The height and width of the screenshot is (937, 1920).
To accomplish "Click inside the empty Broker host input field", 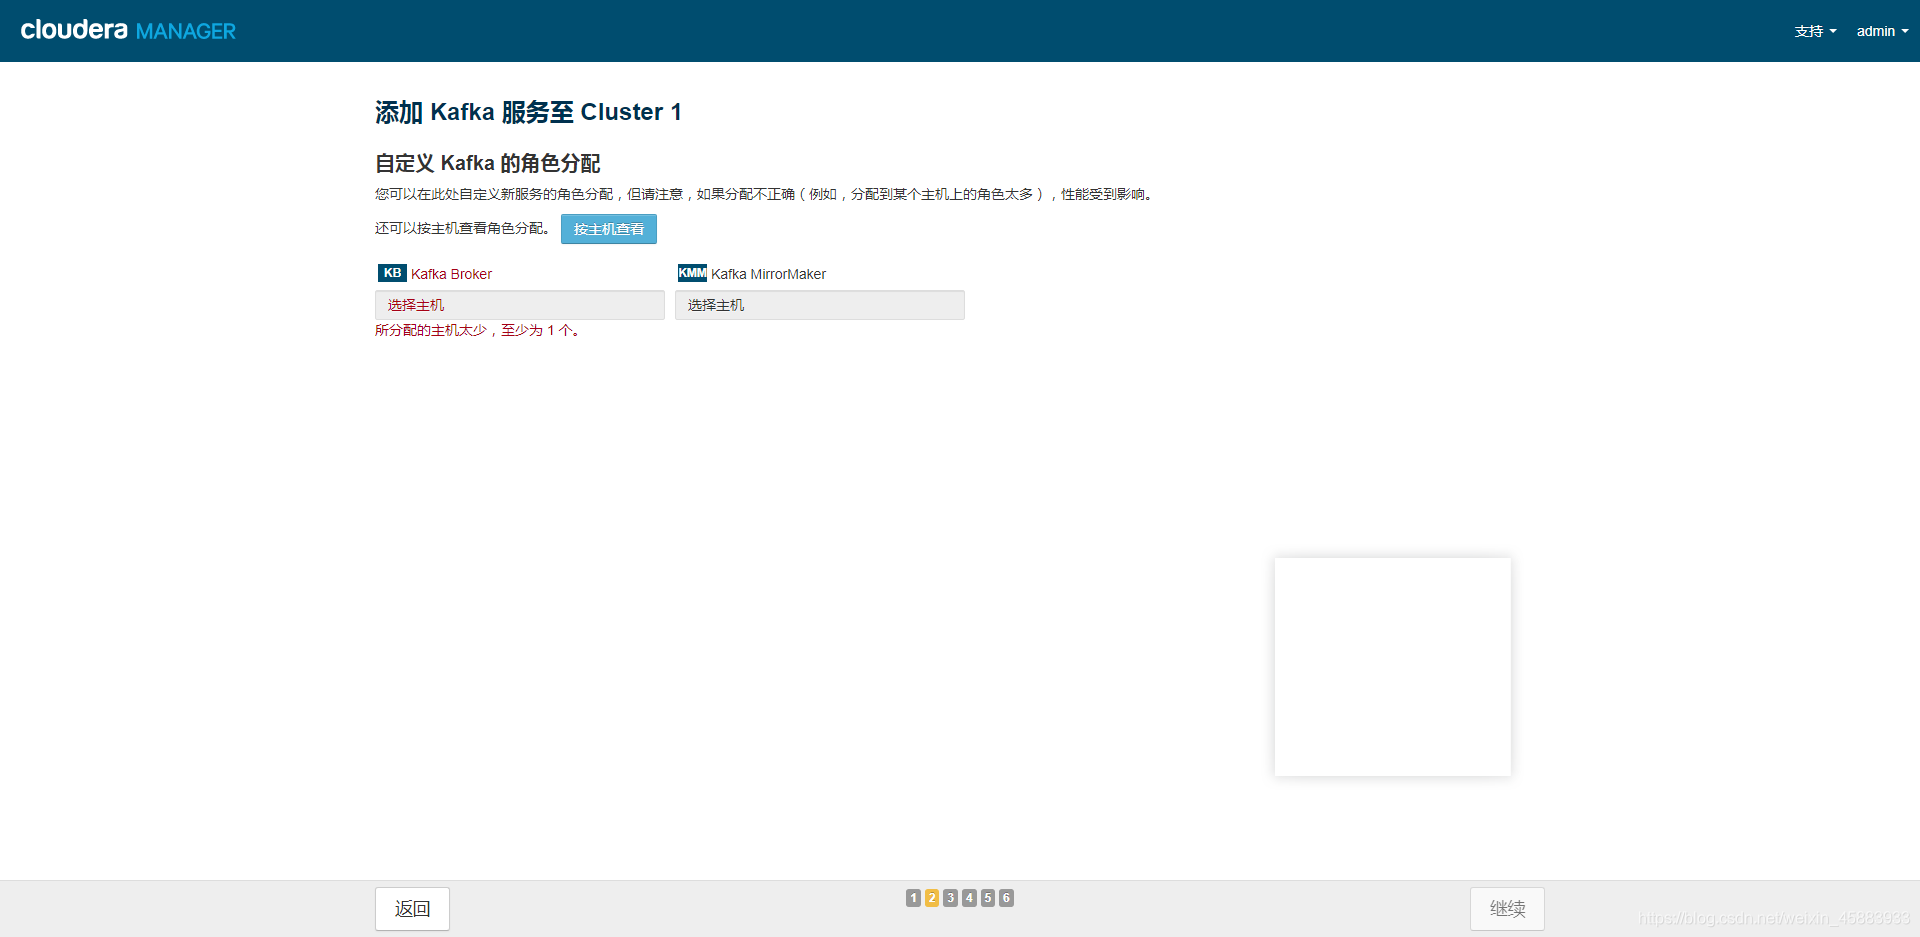I will click(519, 305).
